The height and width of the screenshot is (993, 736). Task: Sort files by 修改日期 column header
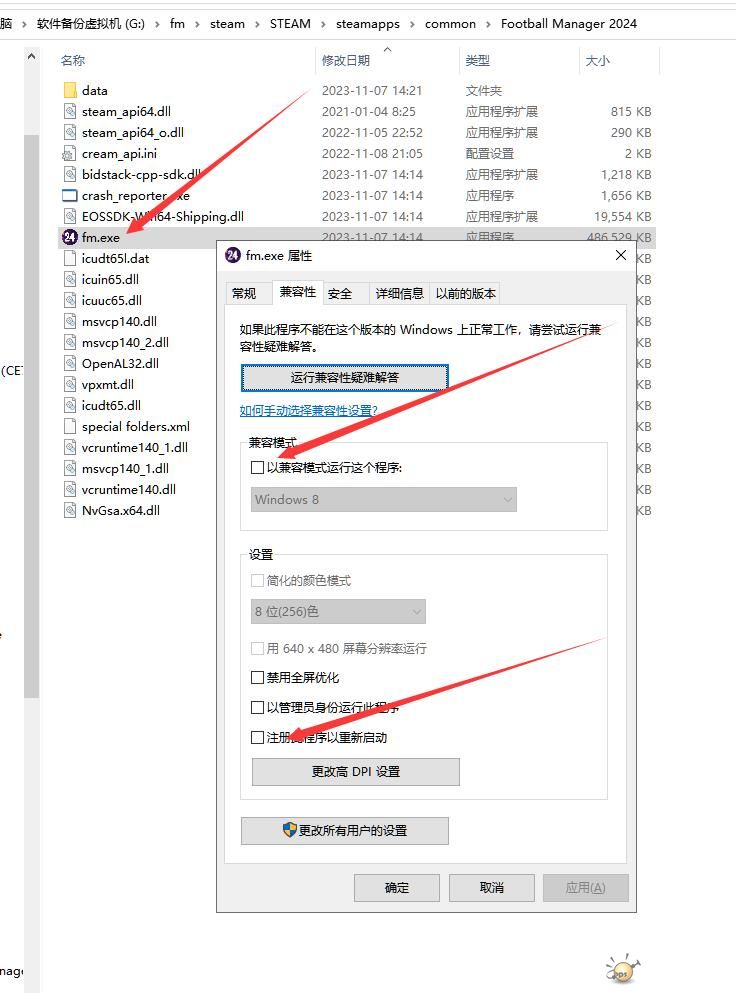tap(345, 60)
